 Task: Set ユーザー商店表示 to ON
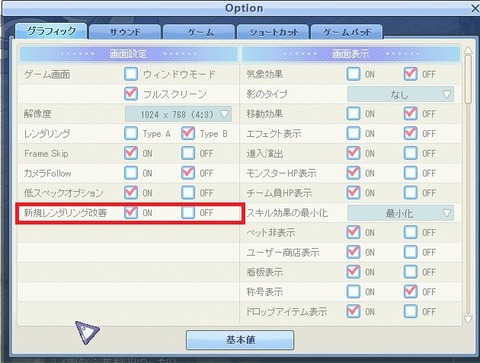pos(353,252)
